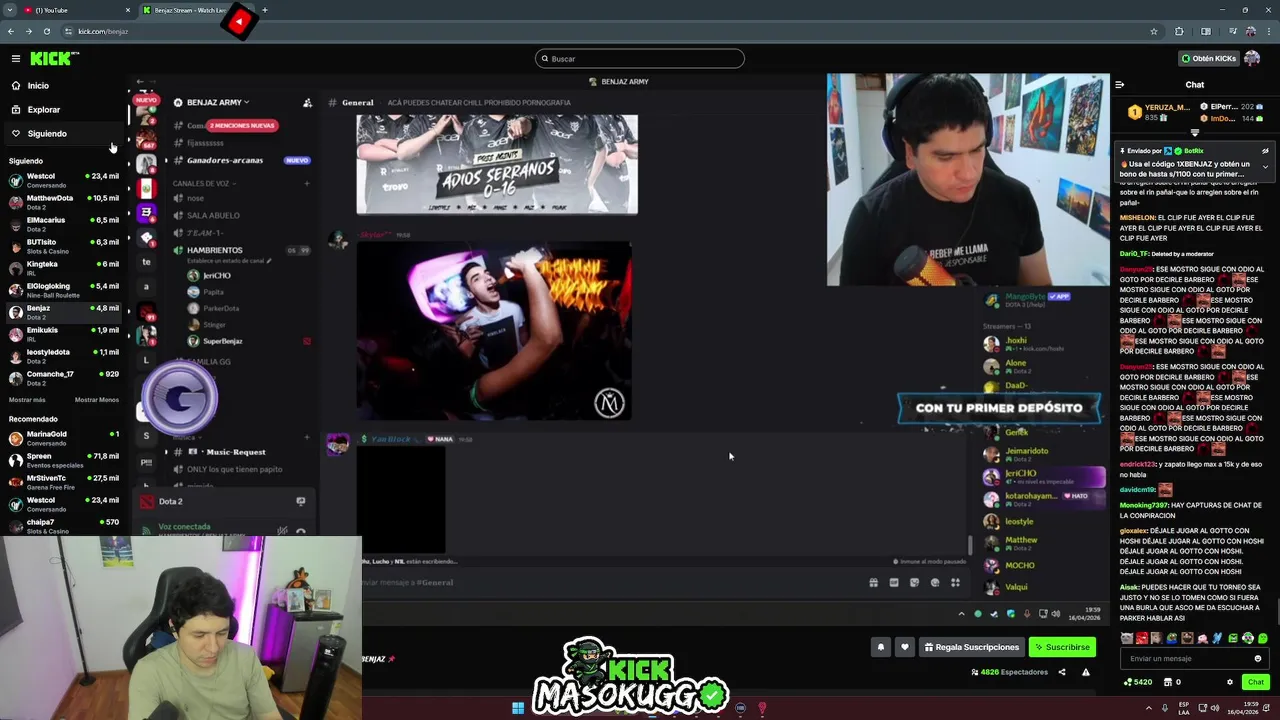This screenshot has width=1280, height=720.
Task: Collapse chat panel with arrow icon
Action: coord(1119,85)
